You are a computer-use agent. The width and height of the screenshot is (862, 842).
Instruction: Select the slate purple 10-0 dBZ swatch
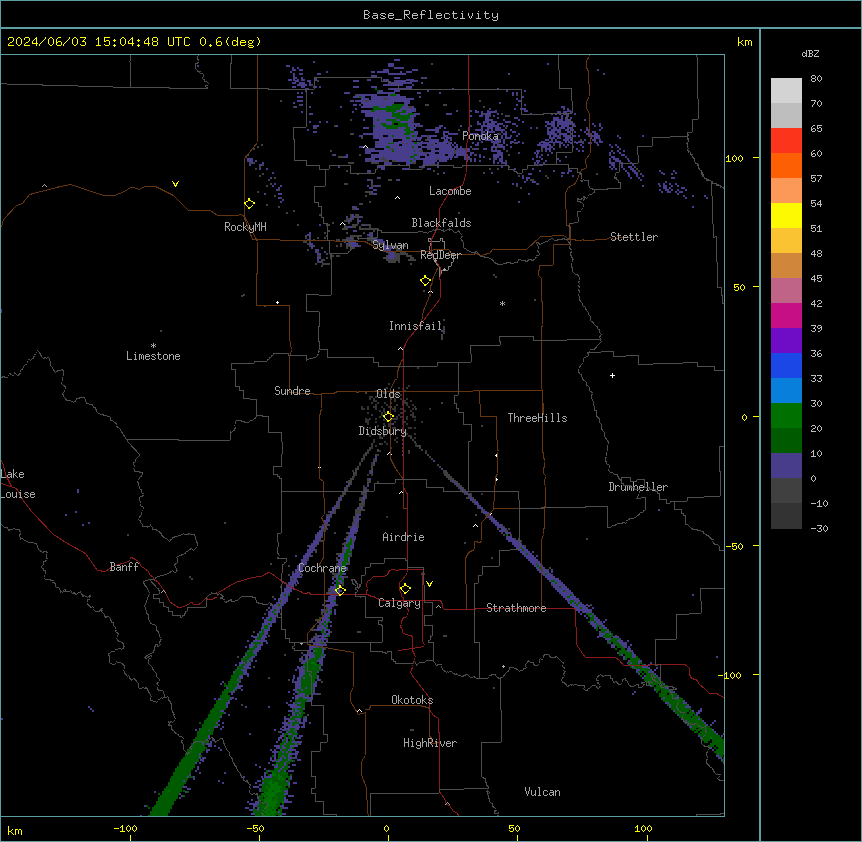[x=786, y=466]
